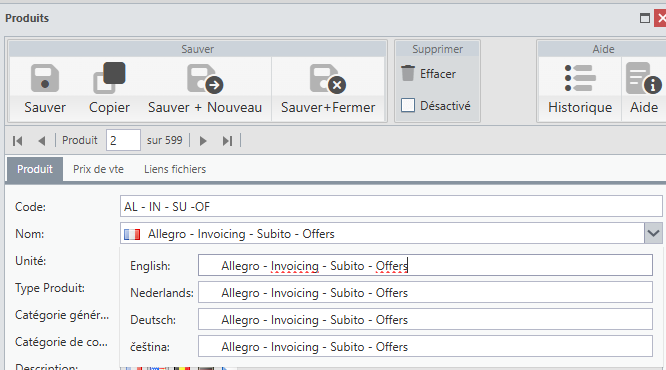Screen dimensions: 666x370
Task: Open the Prix de vte tab
Action: [98, 169]
